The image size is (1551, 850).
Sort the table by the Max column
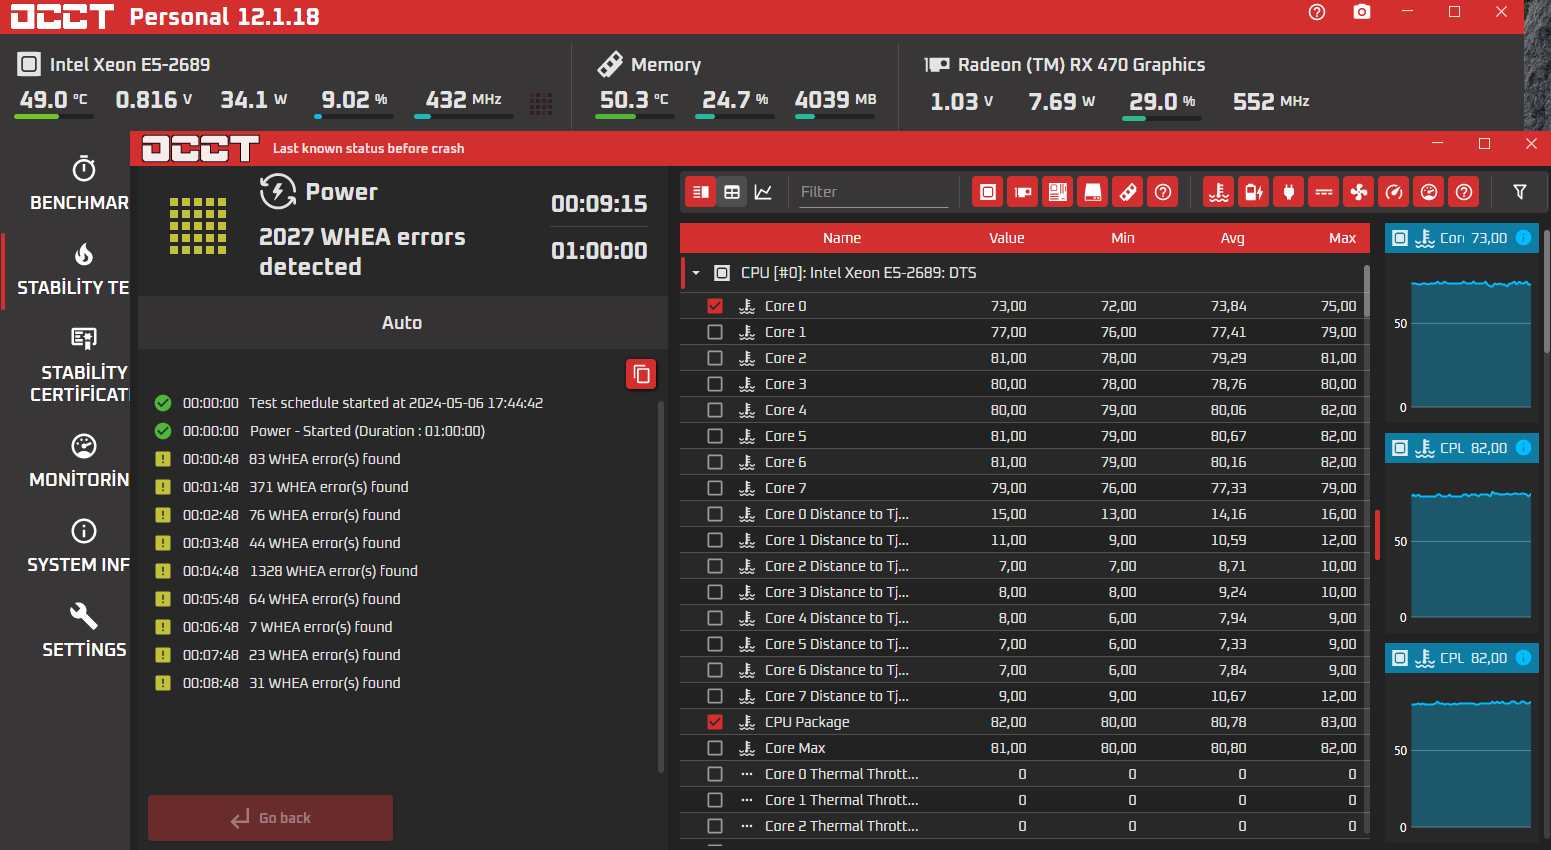pyautogui.click(x=1343, y=238)
